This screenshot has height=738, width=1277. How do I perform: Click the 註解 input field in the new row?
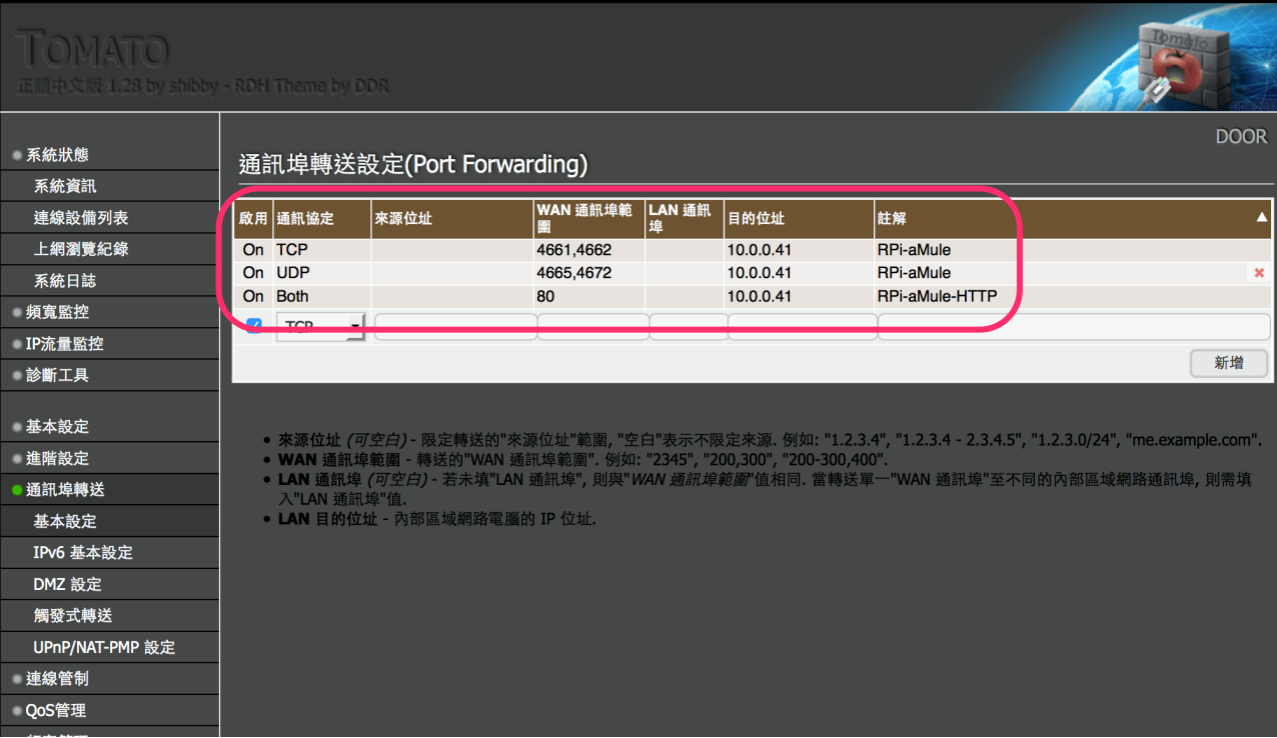pos(1074,327)
